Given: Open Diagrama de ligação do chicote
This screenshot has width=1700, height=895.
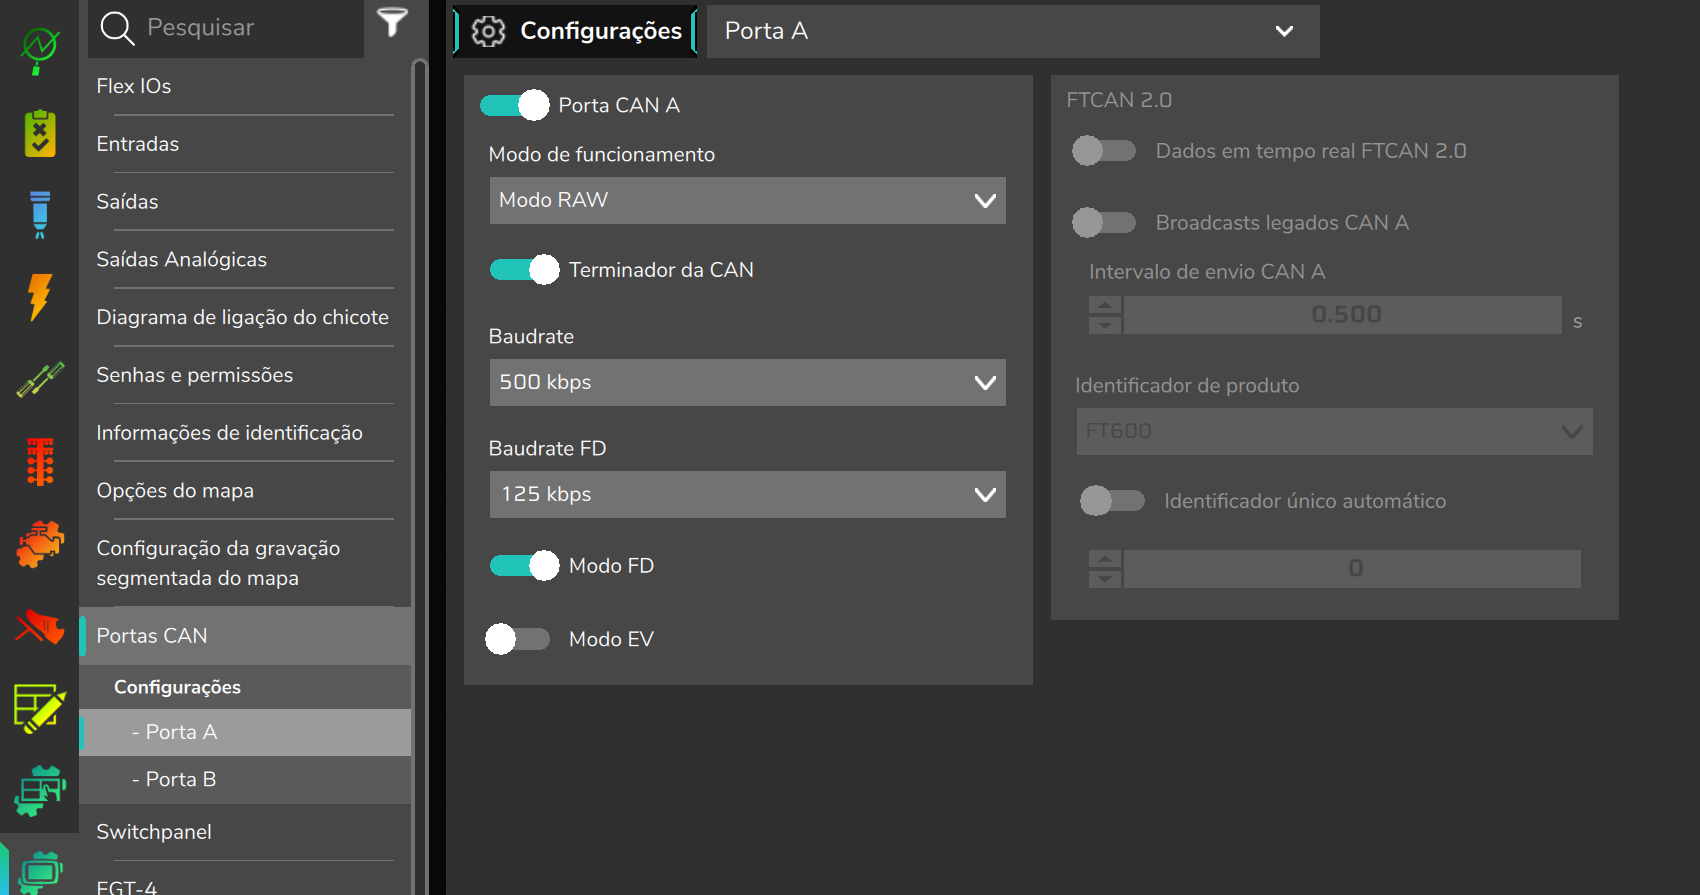Looking at the screenshot, I should (x=245, y=317).
